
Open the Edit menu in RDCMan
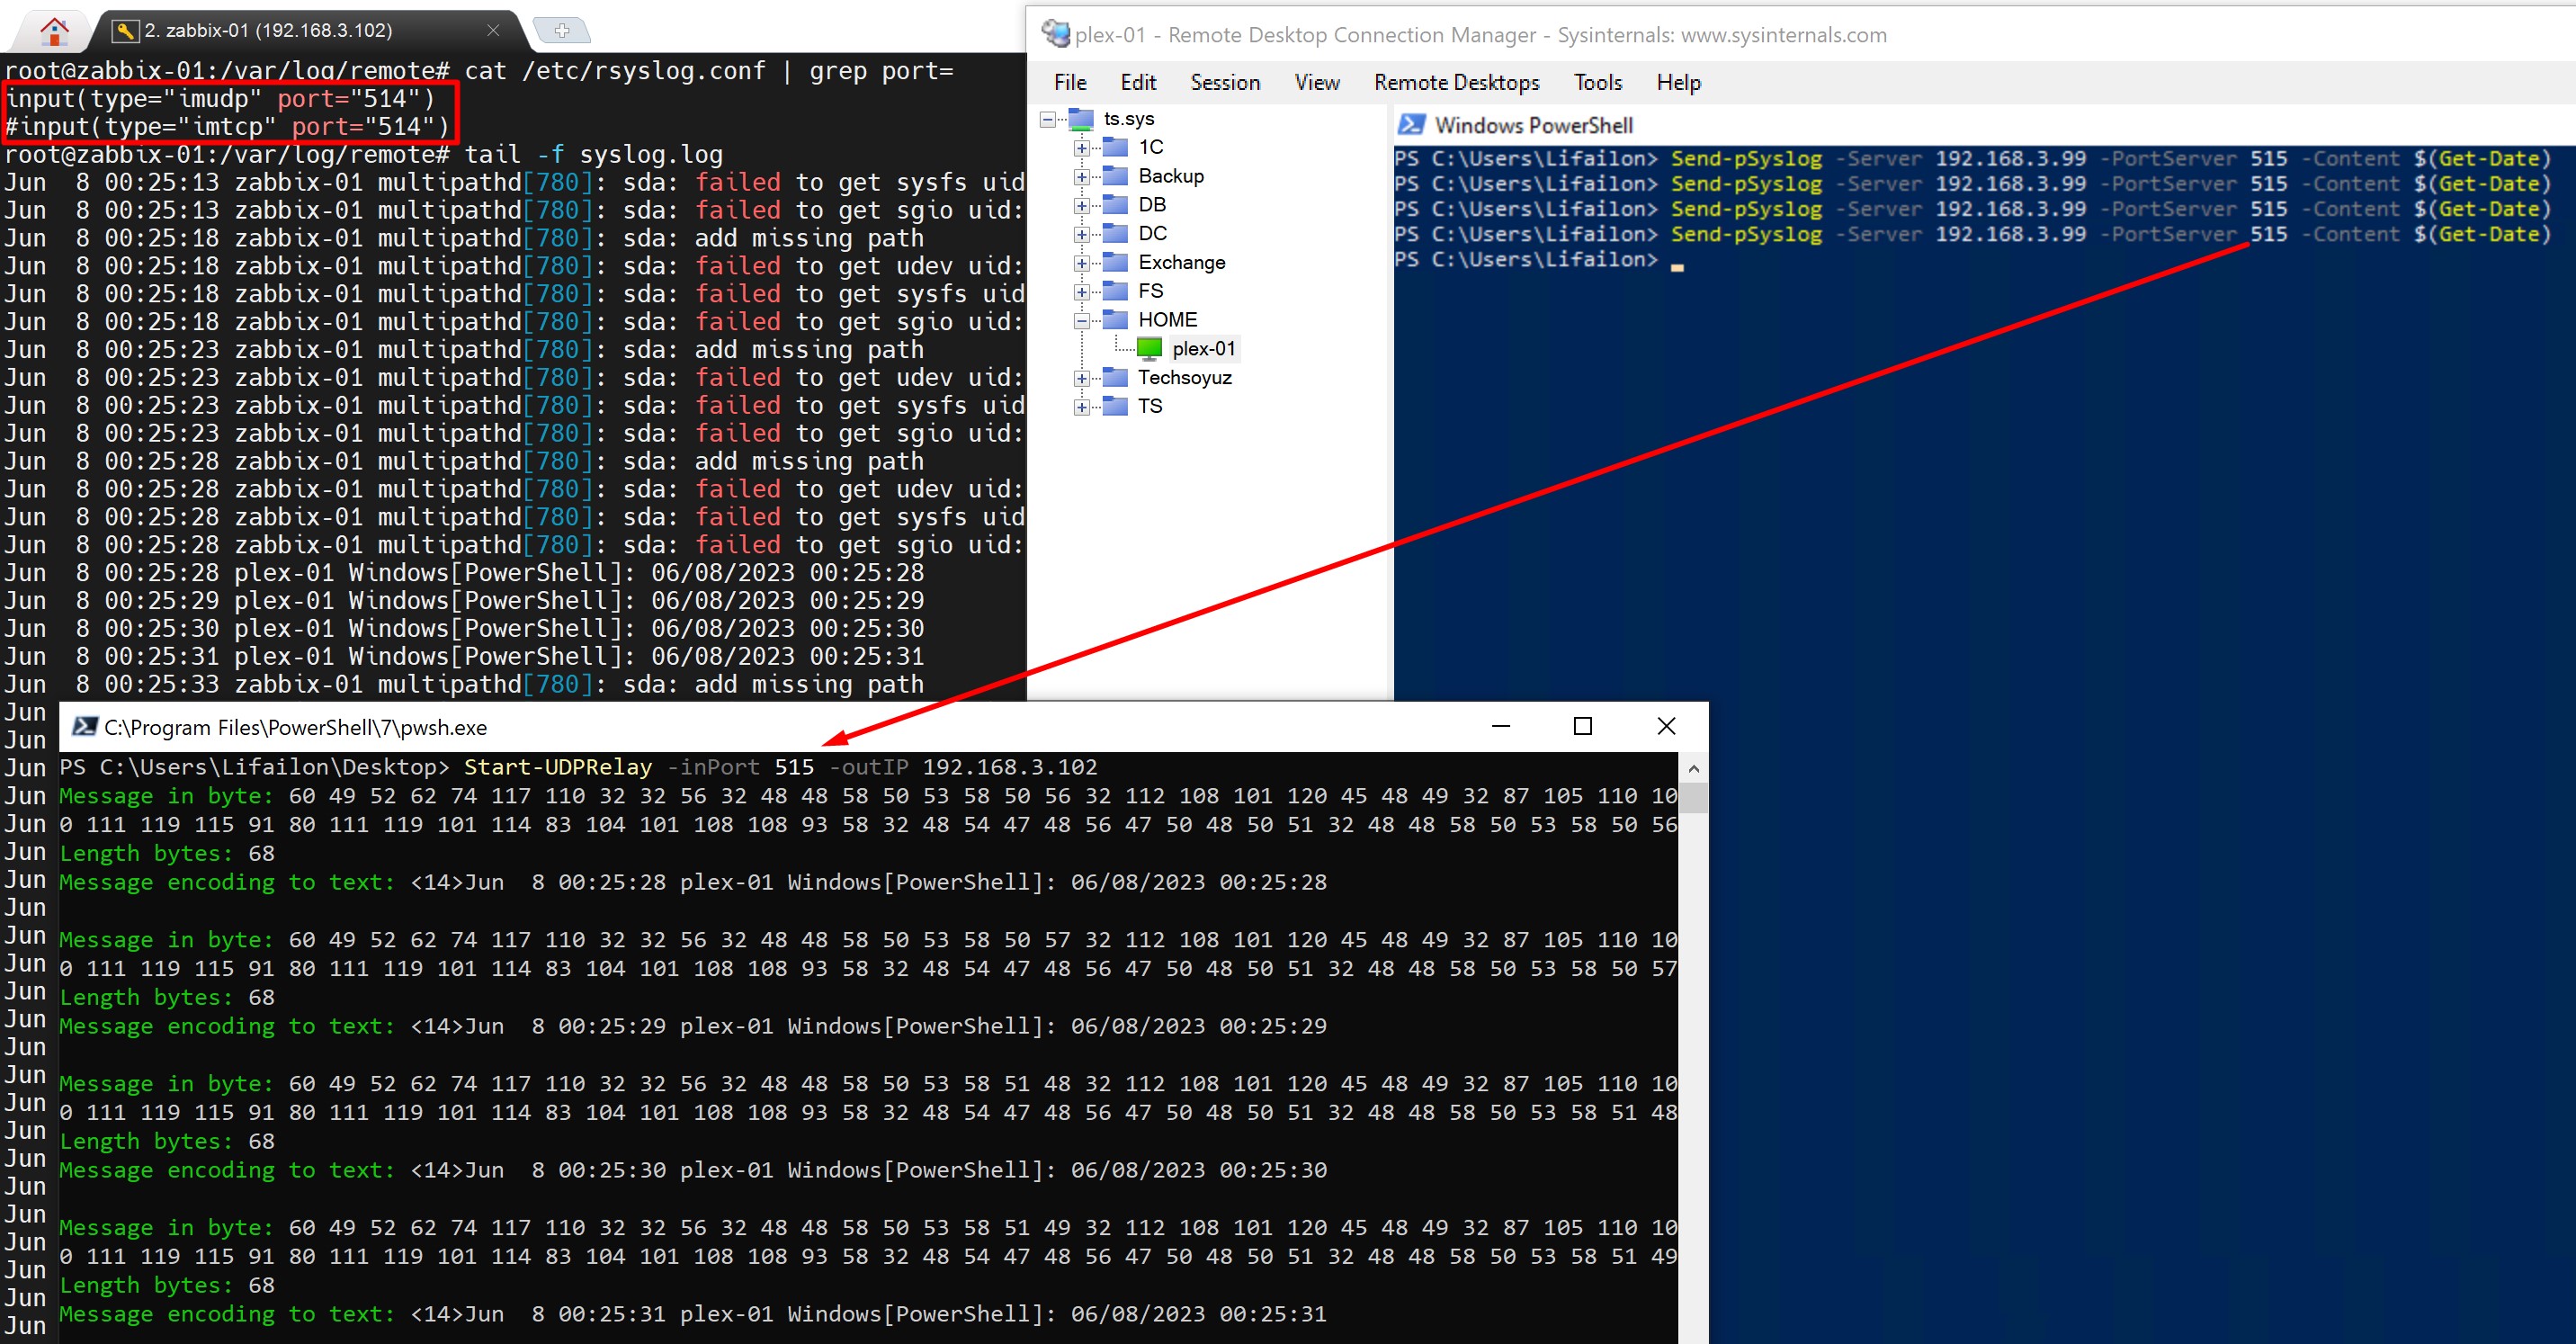(1138, 82)
